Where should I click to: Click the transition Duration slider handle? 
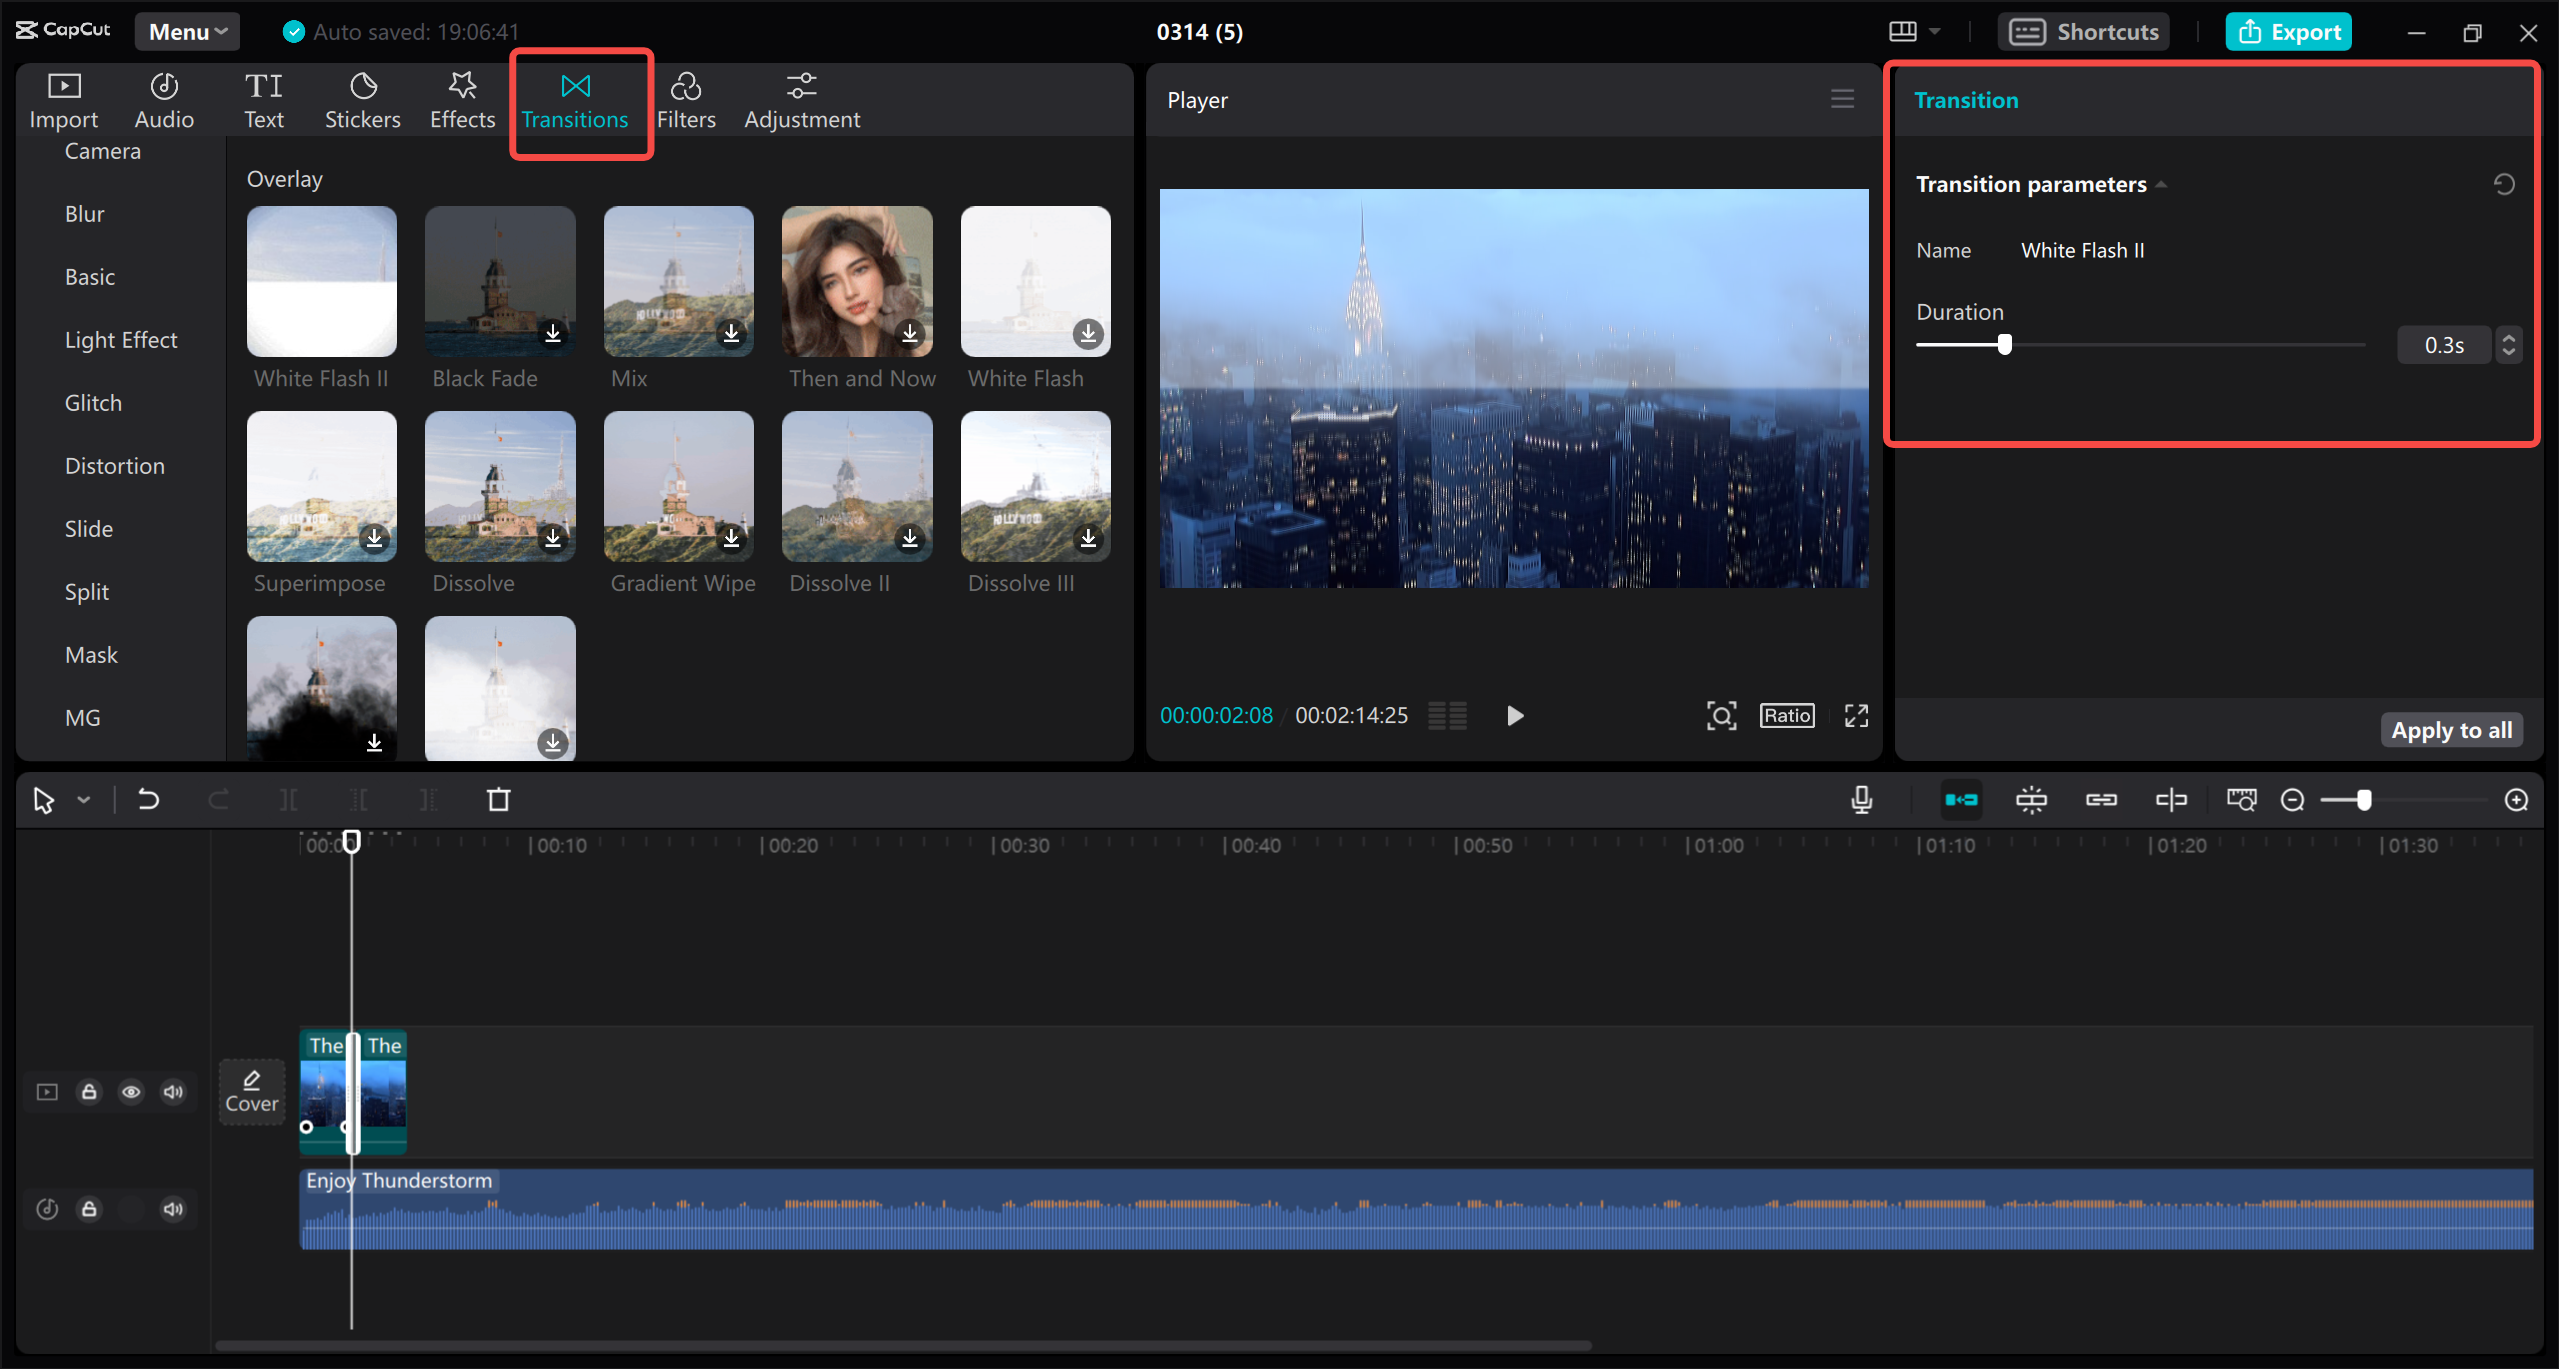tap(2004, 344)
